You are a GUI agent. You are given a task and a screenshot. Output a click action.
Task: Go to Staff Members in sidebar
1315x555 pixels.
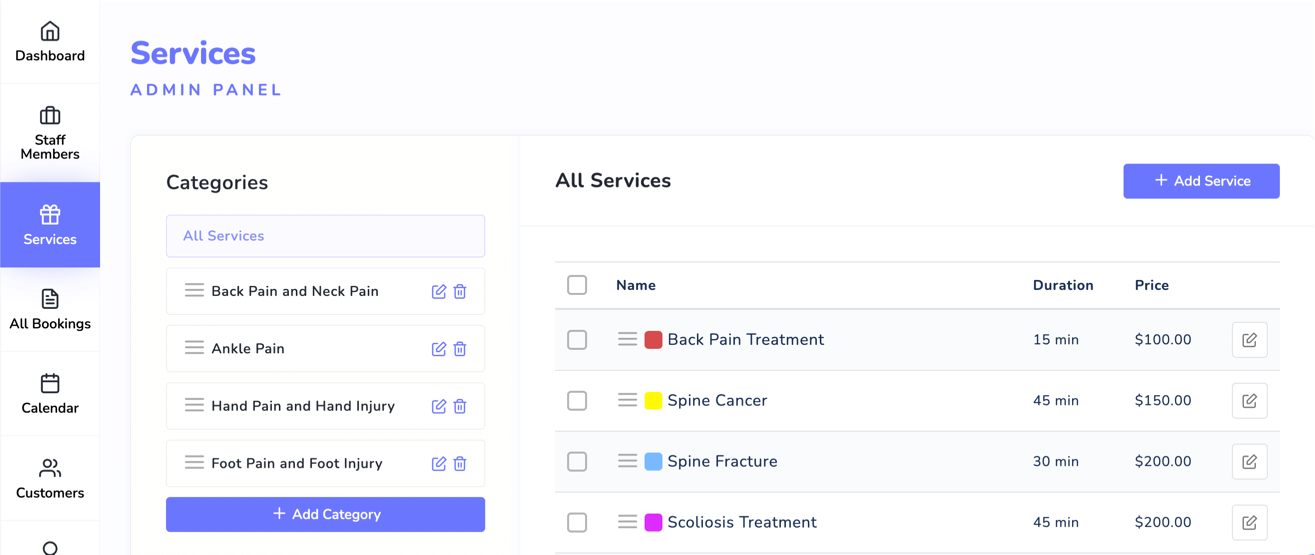click(x=50, y=133)
